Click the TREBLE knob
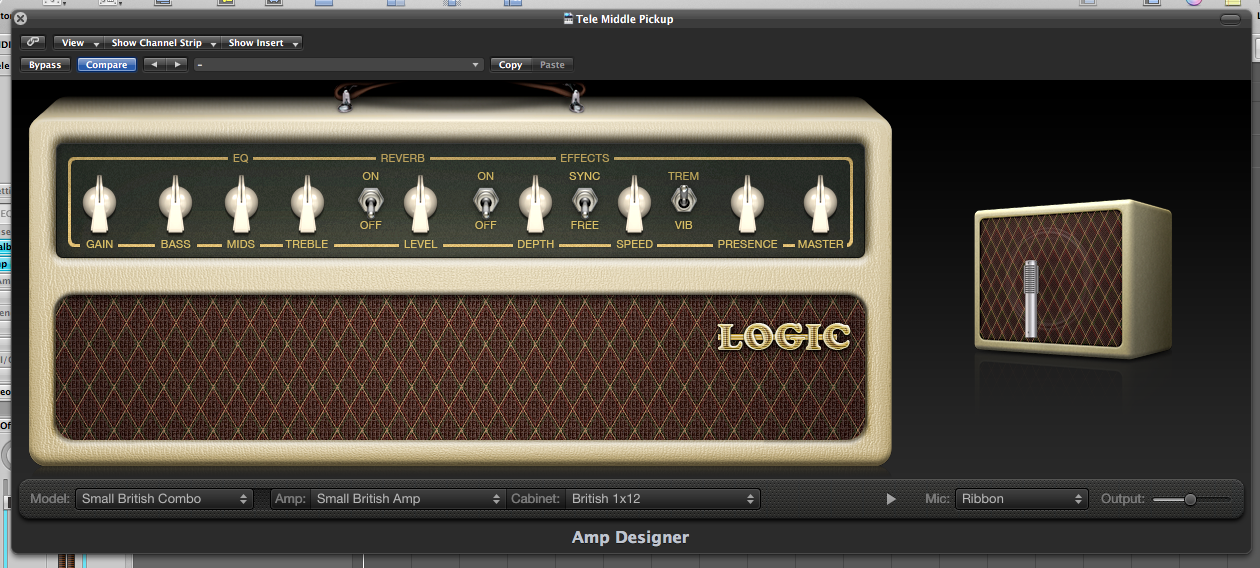1260x568 pixels. [307, 203]
